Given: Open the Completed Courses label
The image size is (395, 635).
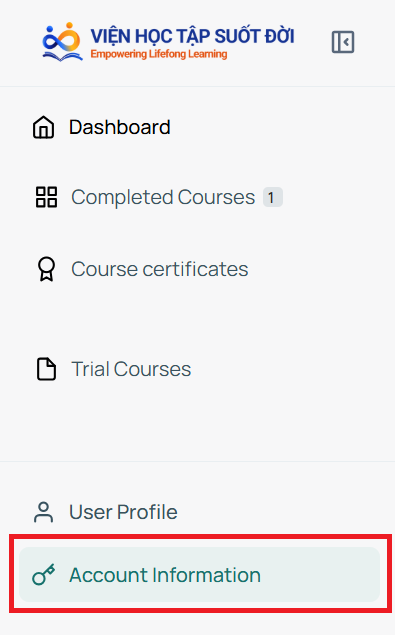Looking at the screenshot, I should tap(163, 197).
